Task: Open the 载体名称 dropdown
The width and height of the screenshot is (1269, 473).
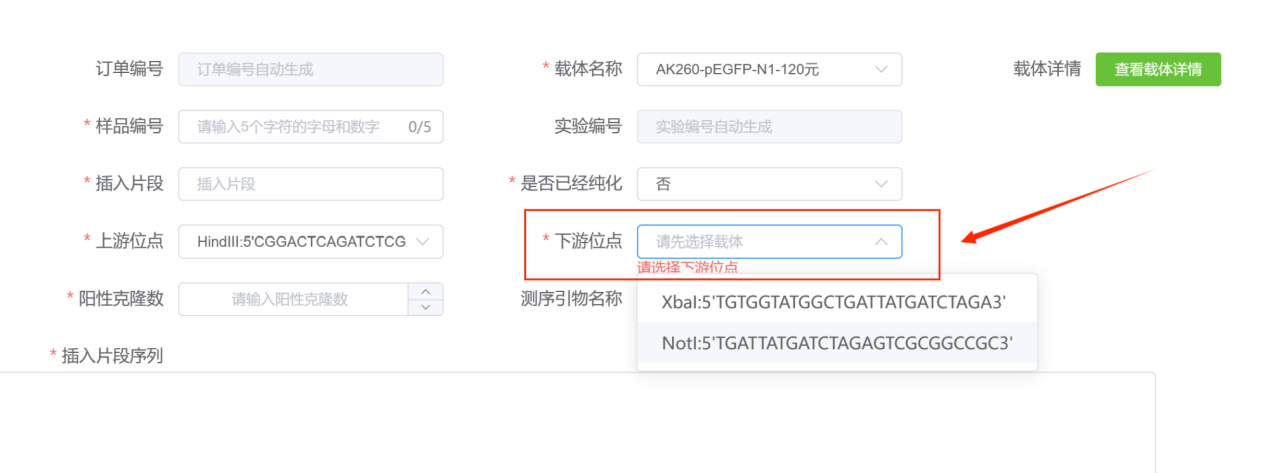Action: (768, 70)
